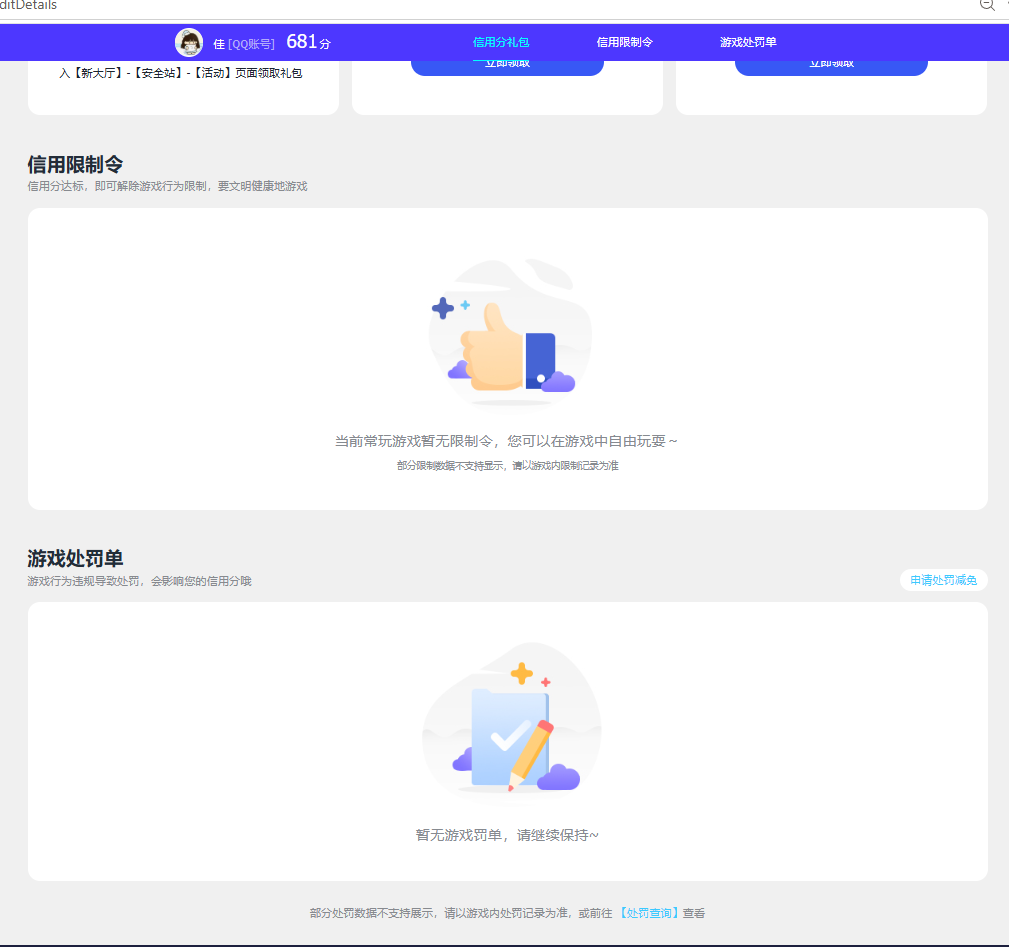This screenshot has width=1009, height=947.
Task: Go to the 游戏处罚单 tab
Action: point(748,42)
